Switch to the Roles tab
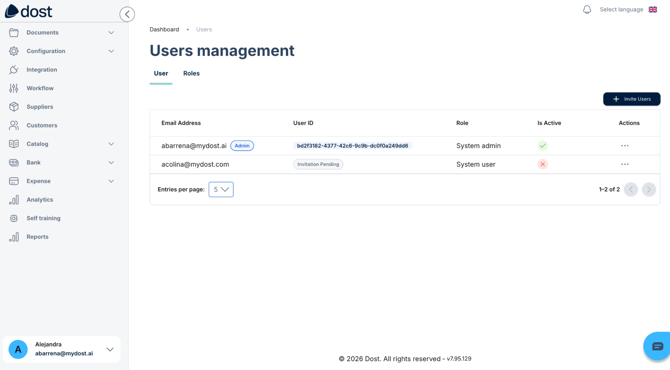Viewport: 670px width, 370px height. [x=191, y=73]
